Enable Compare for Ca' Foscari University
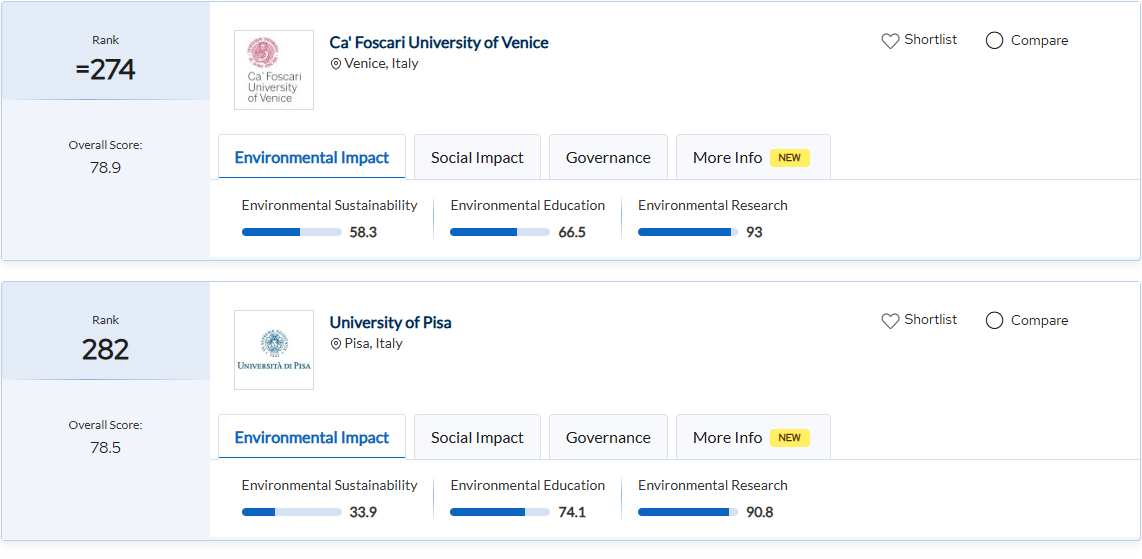 coord(994,41)
